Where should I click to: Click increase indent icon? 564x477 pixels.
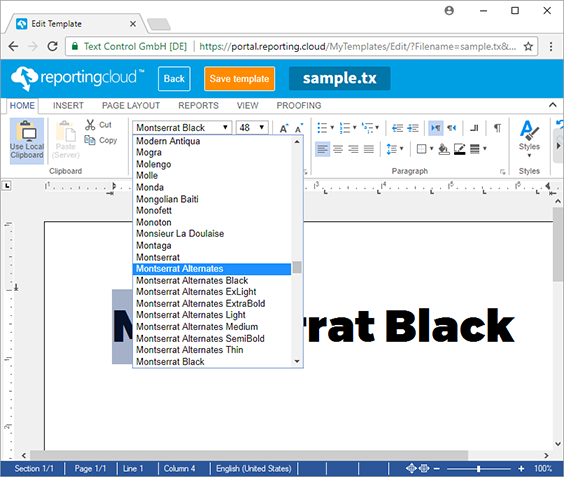point(413,128)
